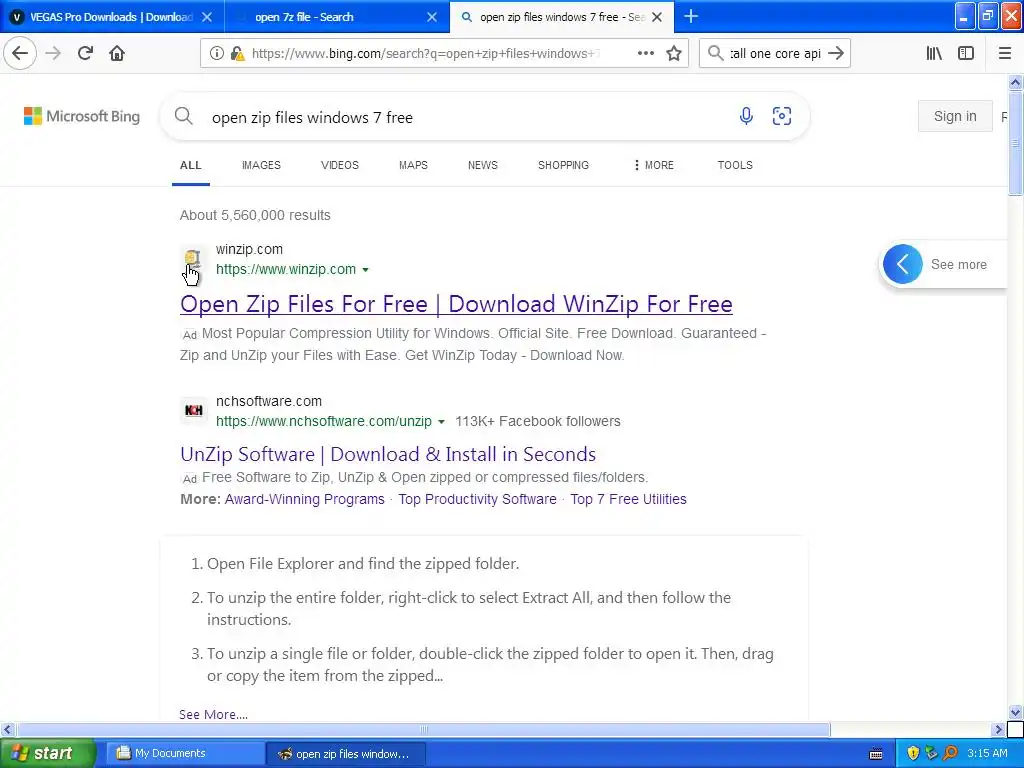
Task: Select the NEWS results tab
Action: pyautogui.click(x=483, y=165)
